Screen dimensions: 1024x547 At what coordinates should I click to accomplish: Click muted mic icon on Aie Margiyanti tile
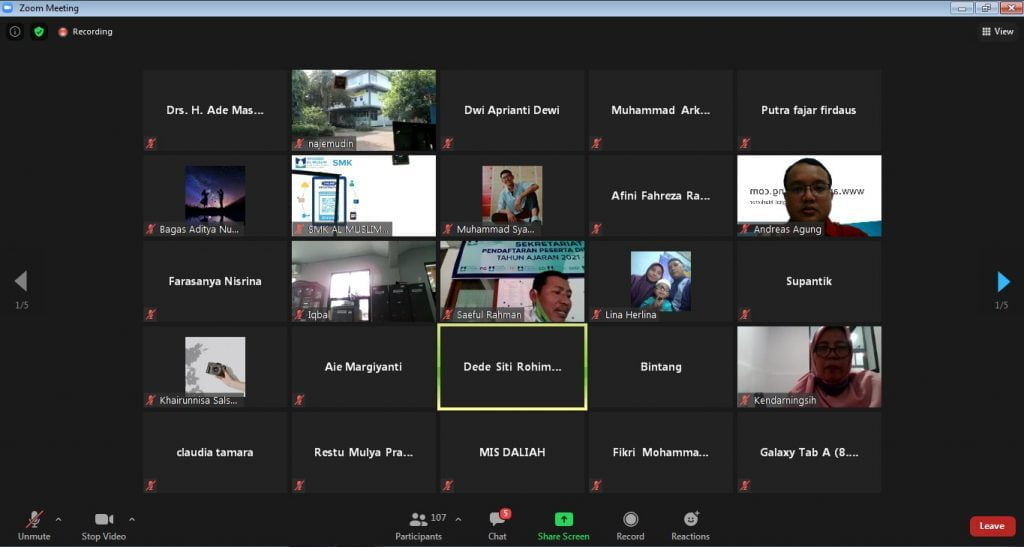[299, 399]
